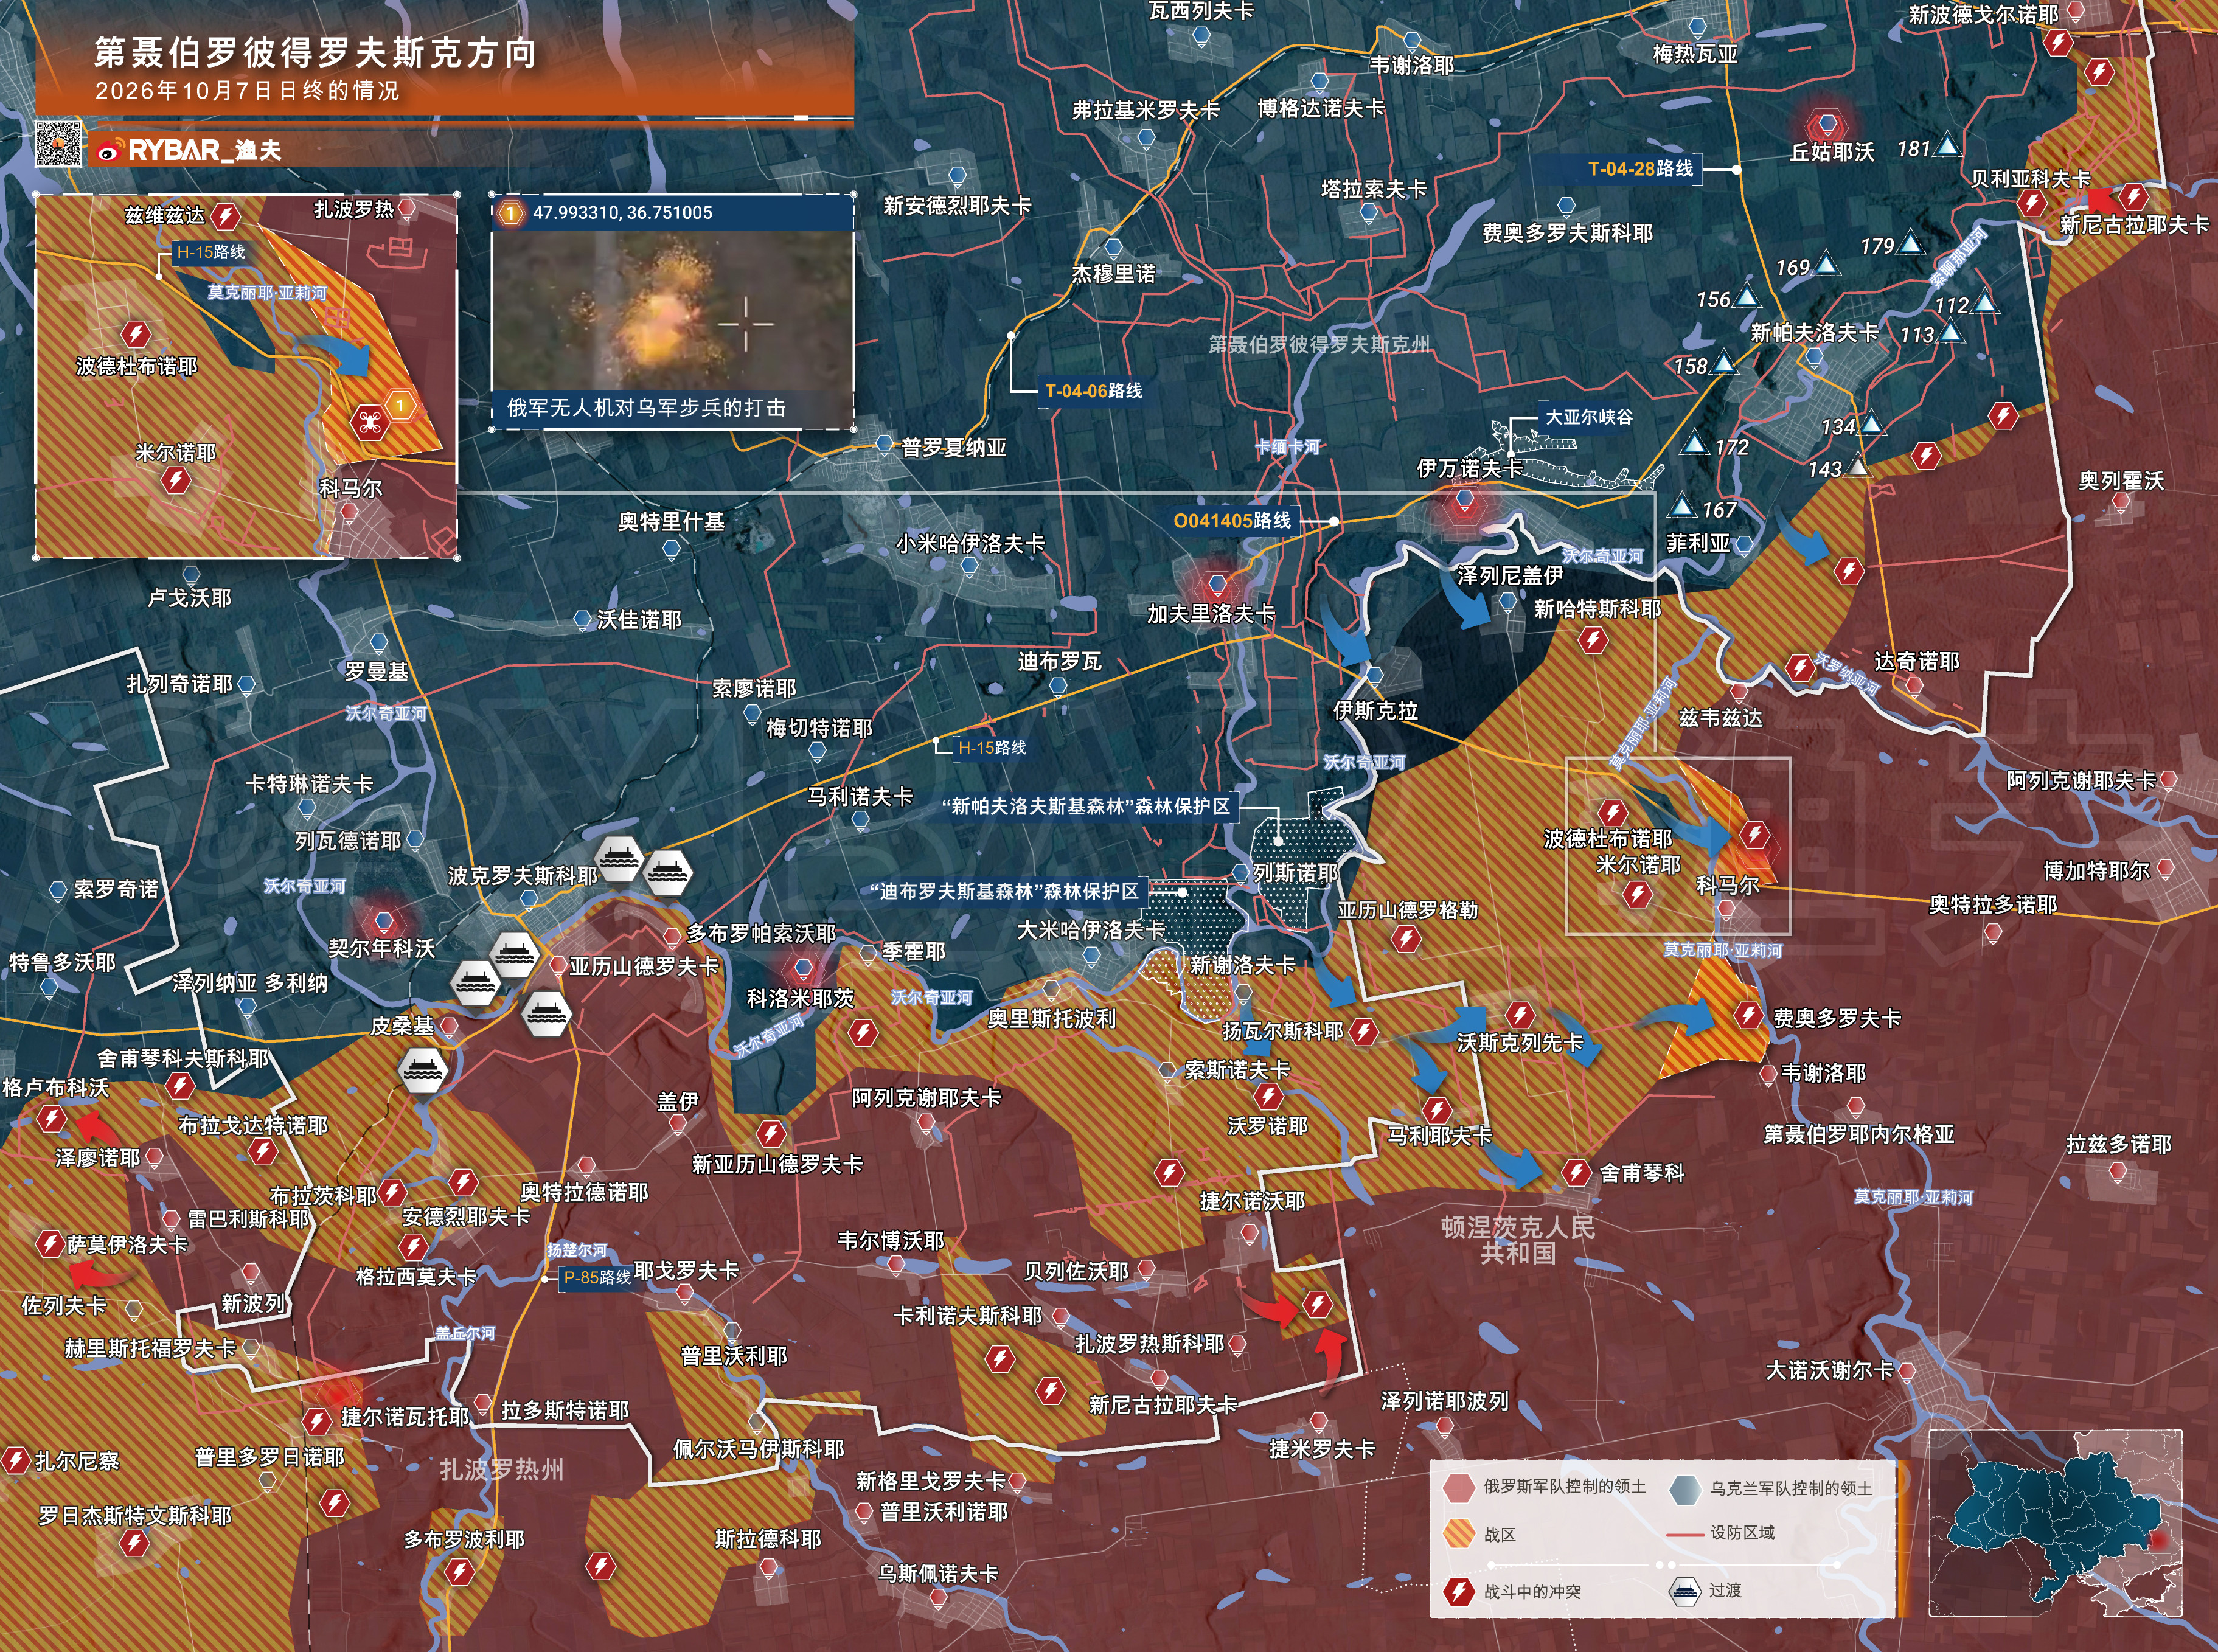Viewport: 2218px width, 1652px height.
Task: Click the orange number 1 marker beside coordinates
Action: coord(511,213)
